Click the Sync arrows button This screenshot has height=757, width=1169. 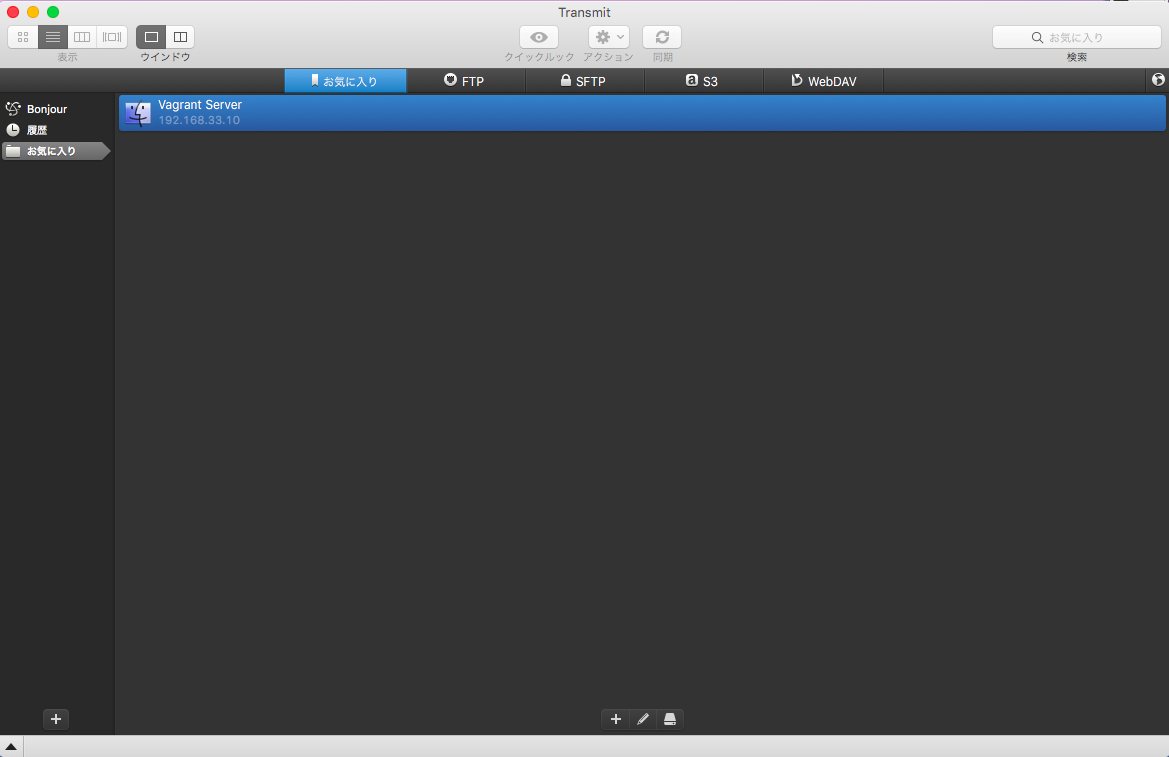click(x=662, y=37)
